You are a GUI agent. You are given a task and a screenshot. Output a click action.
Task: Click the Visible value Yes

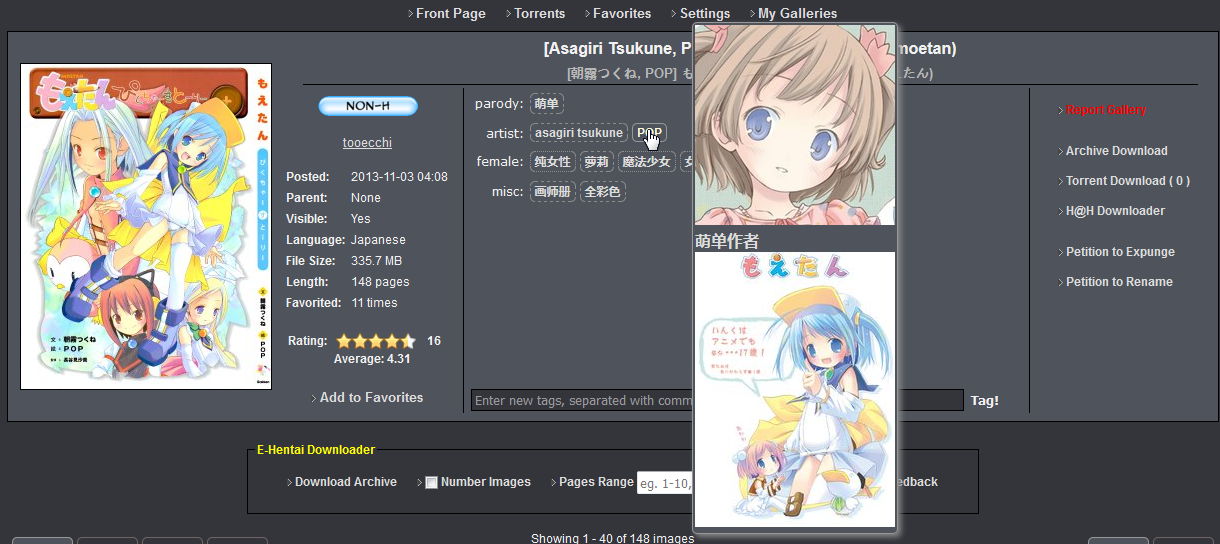pyautogui.click(x=361, y=219)
